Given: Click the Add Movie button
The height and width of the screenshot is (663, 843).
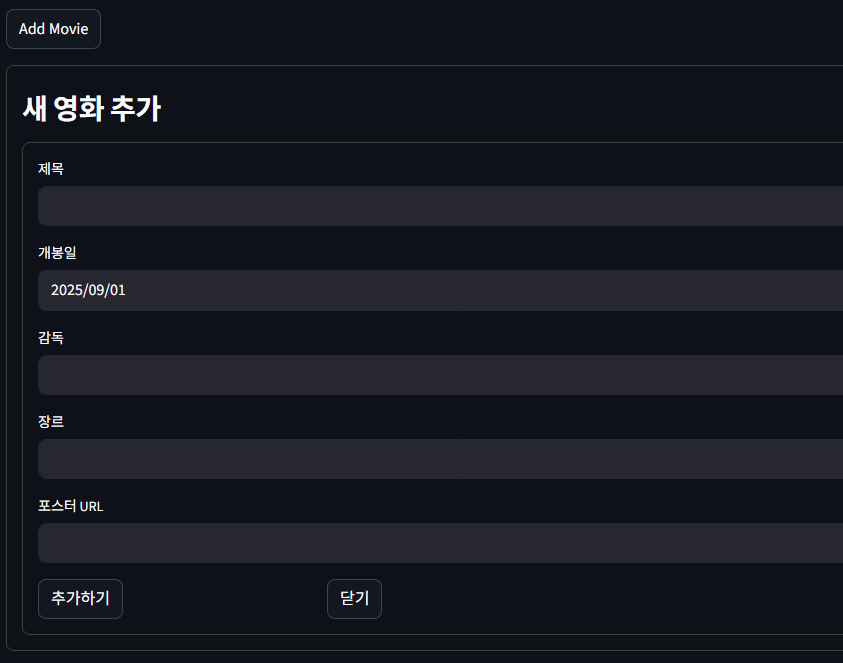Looking at the screenshot, I should tap(53, 29).
